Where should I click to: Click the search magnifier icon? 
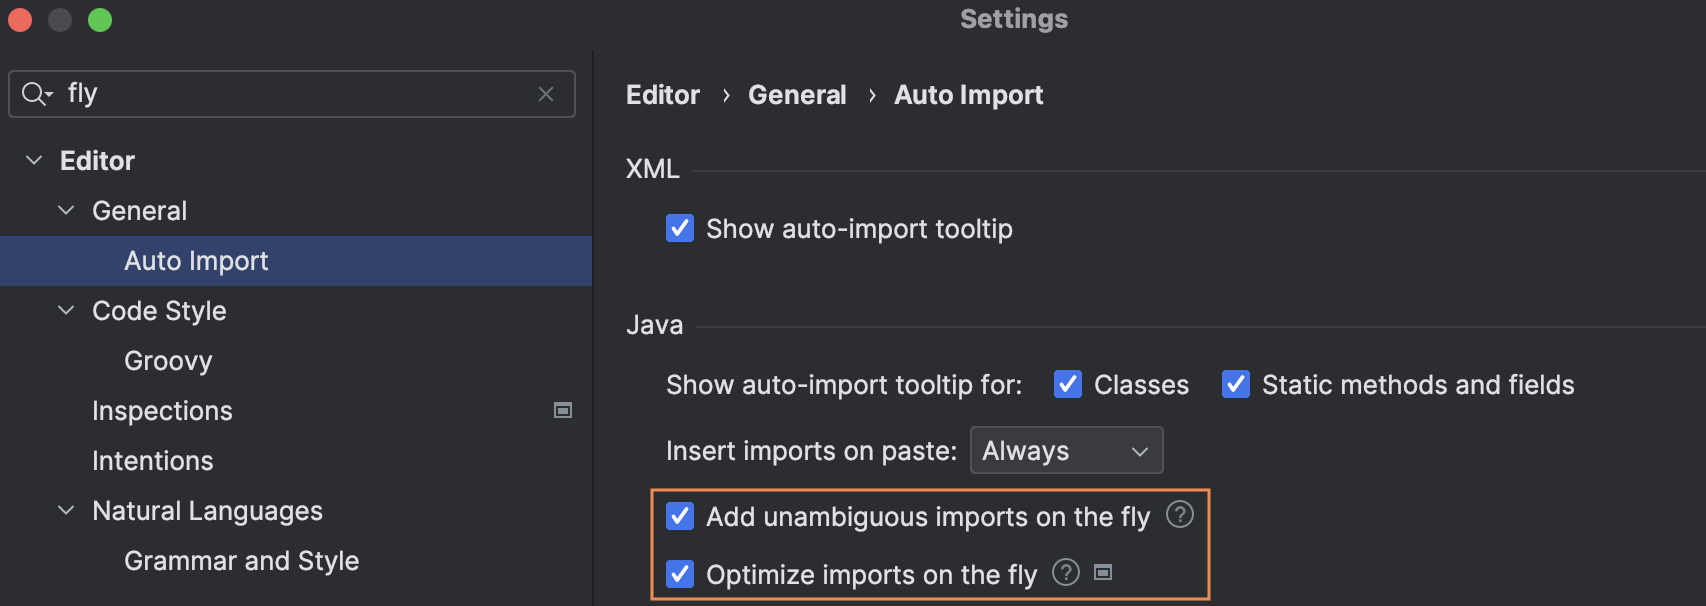click(35, 94)
